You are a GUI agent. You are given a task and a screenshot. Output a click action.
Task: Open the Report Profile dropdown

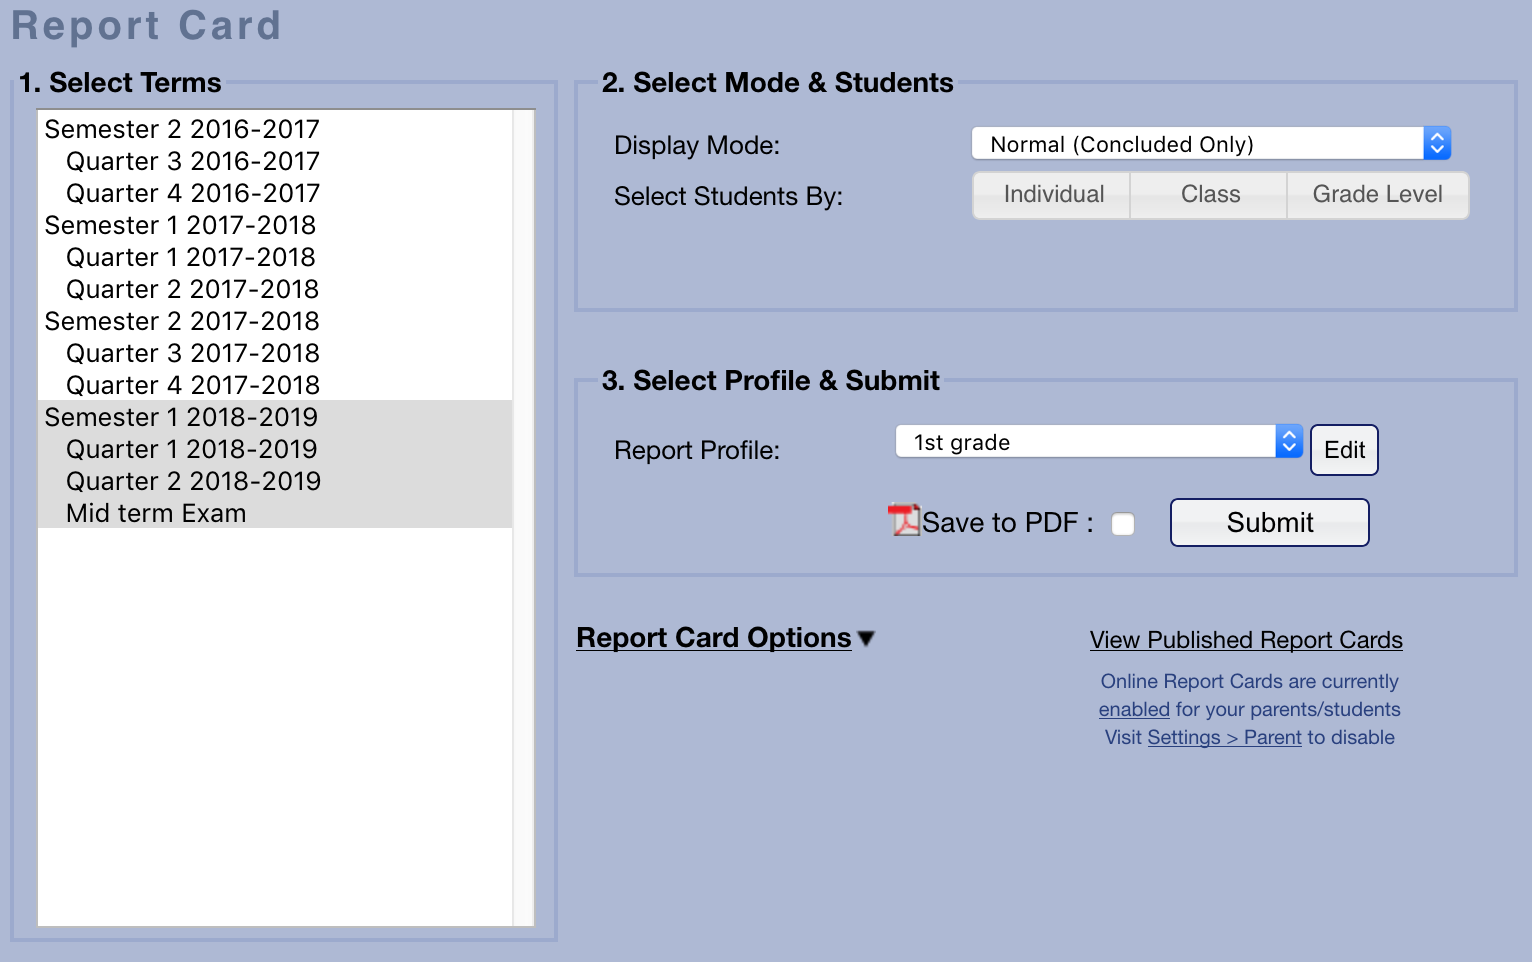click(x=1098, y=442)
